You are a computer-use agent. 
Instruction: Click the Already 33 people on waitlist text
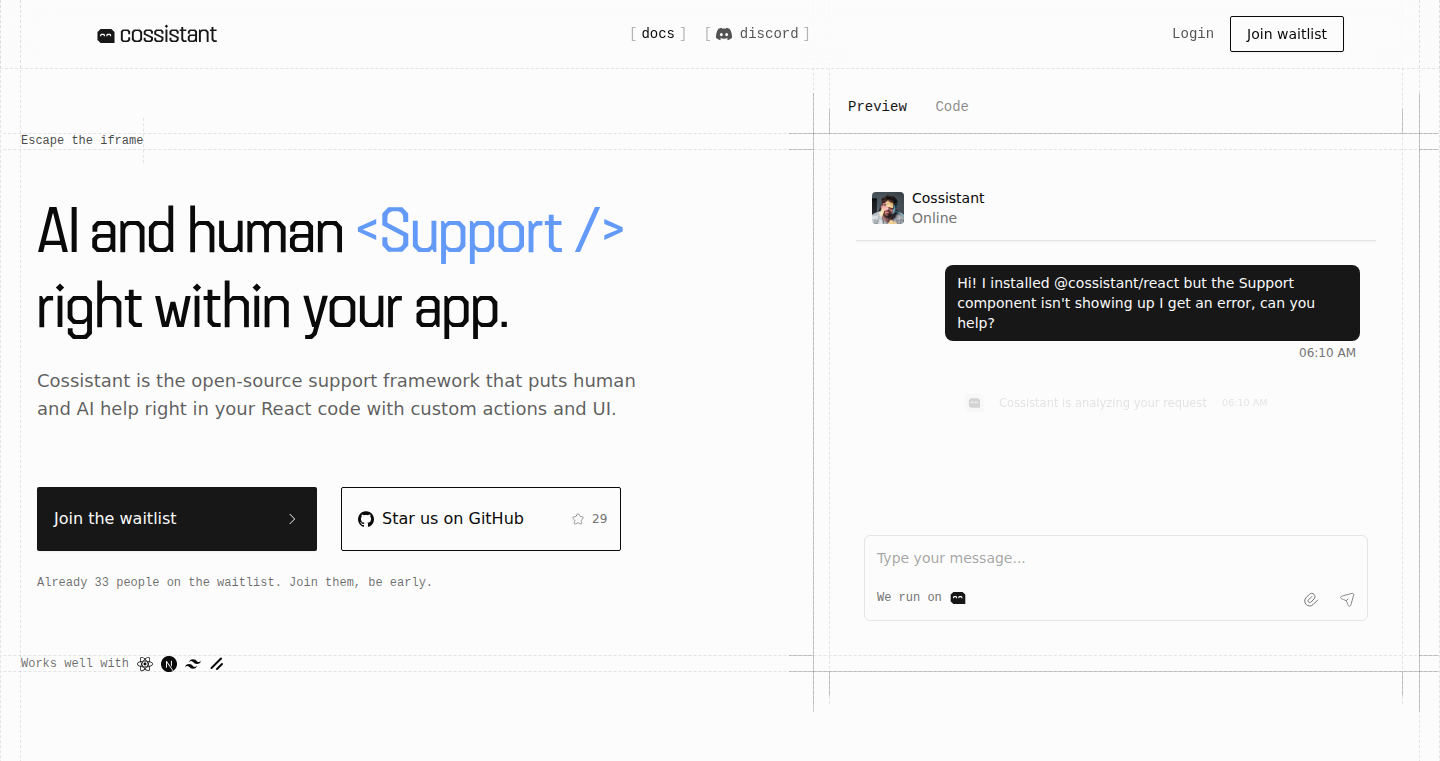[235, 582]
